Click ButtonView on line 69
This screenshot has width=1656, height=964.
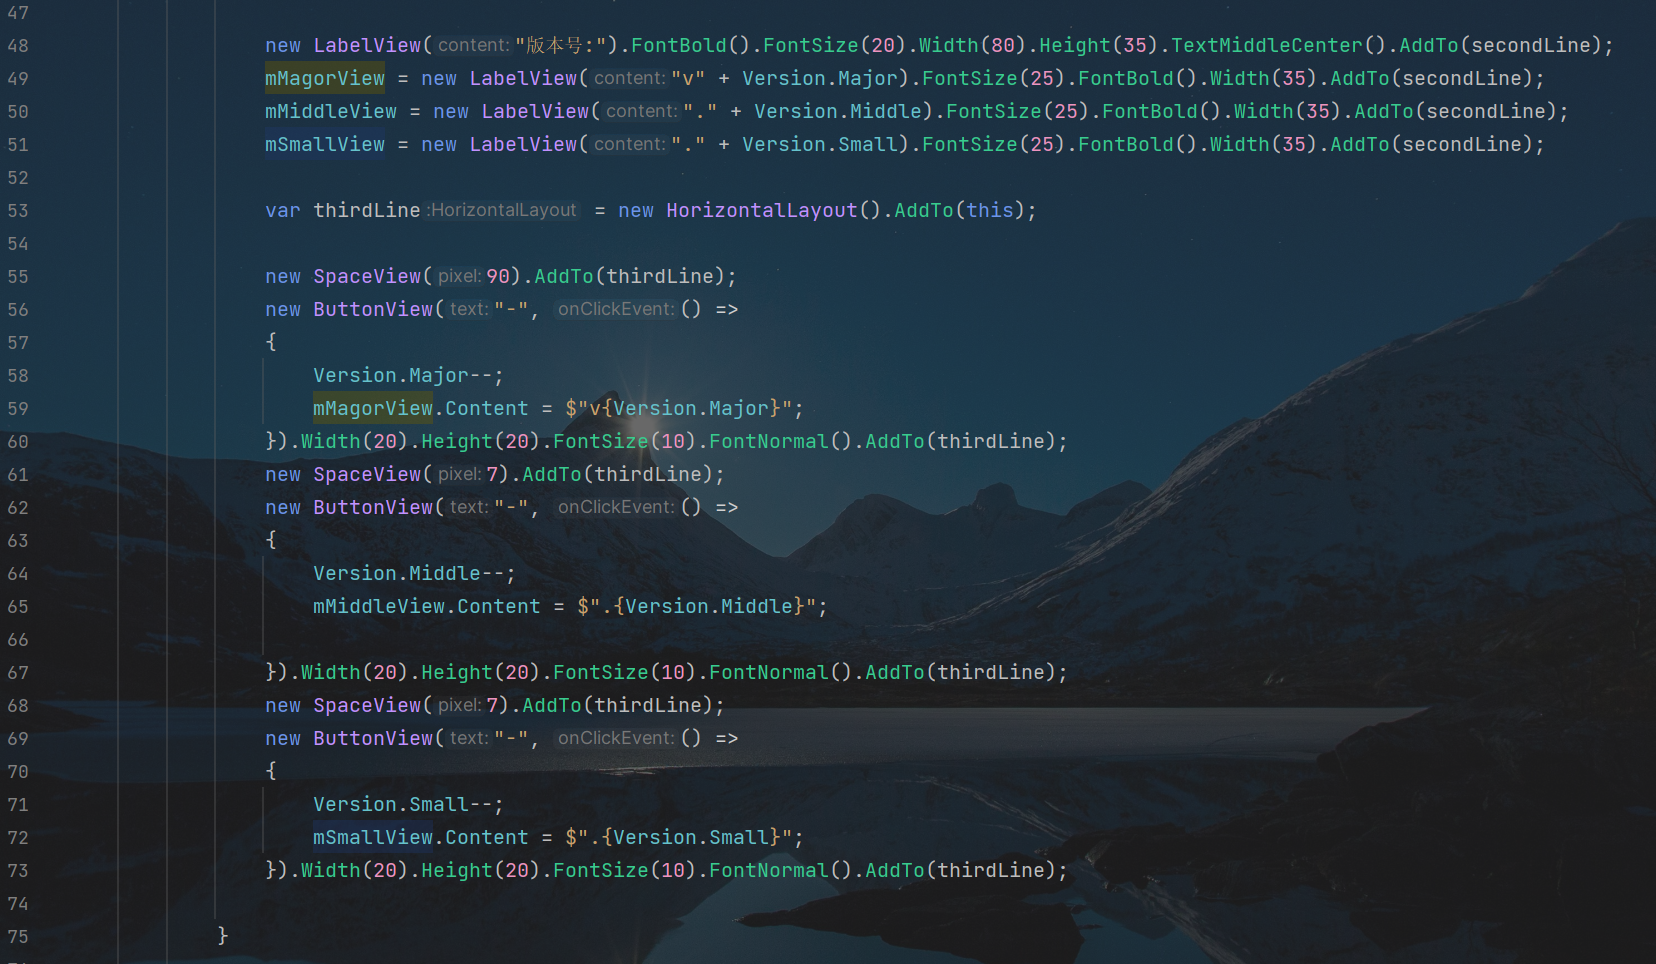(373, 738)
